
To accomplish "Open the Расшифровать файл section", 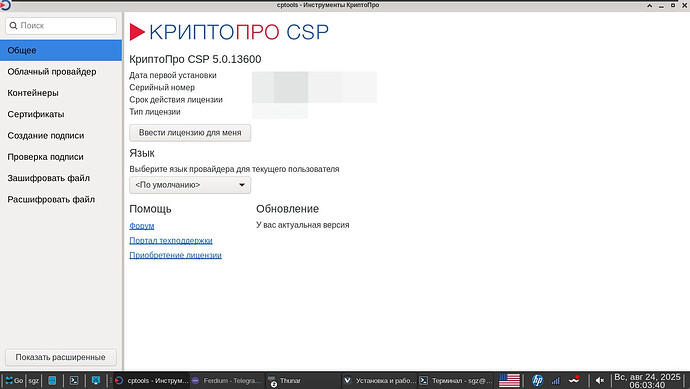I will [61, 200].
